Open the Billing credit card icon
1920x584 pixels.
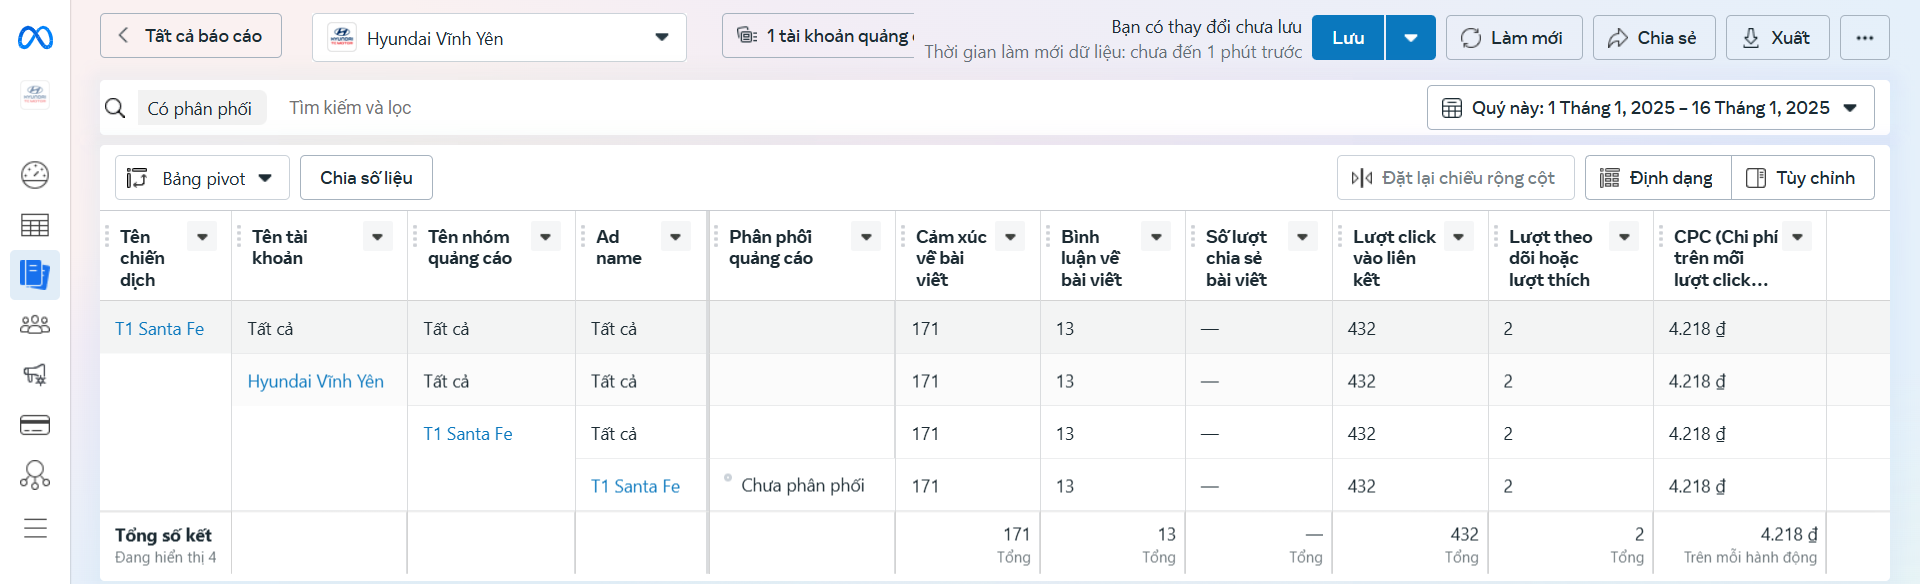point(35,425)
